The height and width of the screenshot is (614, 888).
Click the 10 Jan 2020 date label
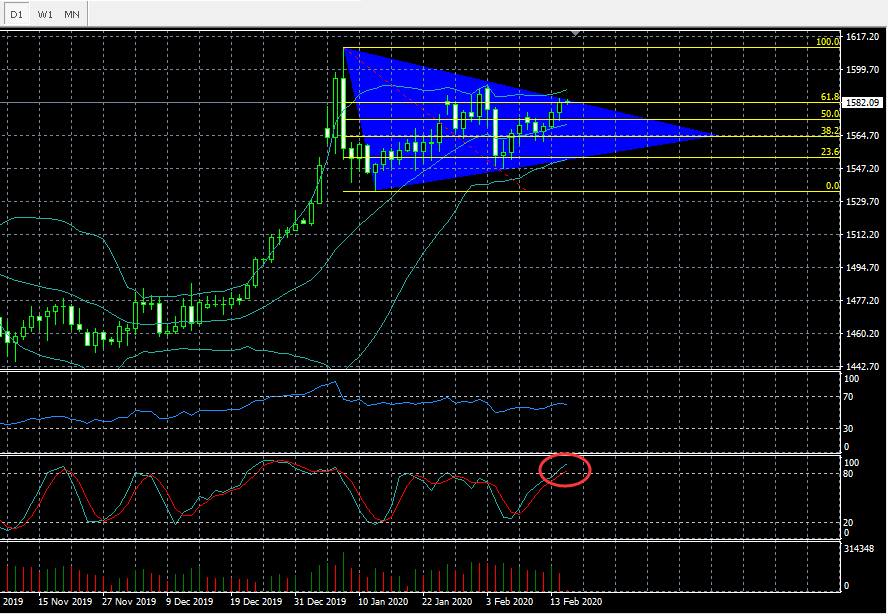tap(382, 602)
